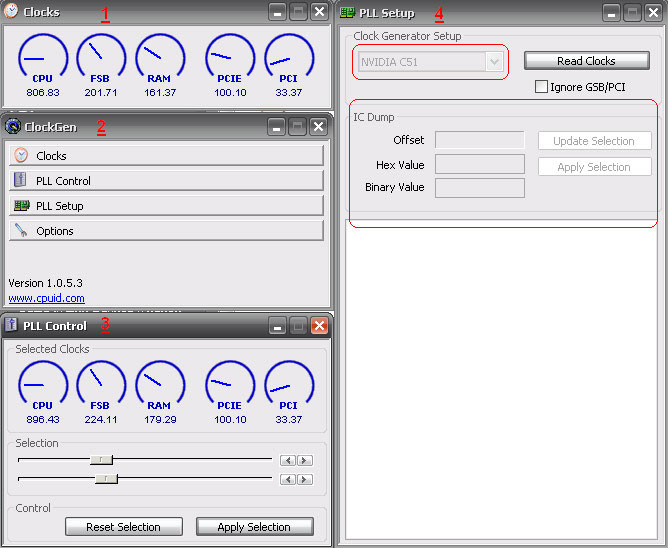The height and width of the screenshot is (548, 668).
Task: Click the Hex Value input field
Action: pos(480,164)
